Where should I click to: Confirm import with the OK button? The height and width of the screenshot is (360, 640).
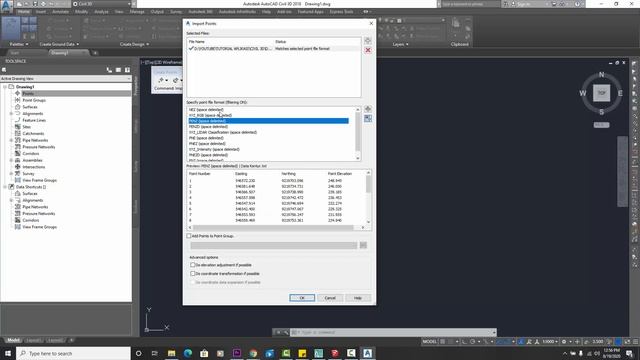click(302, 298)
